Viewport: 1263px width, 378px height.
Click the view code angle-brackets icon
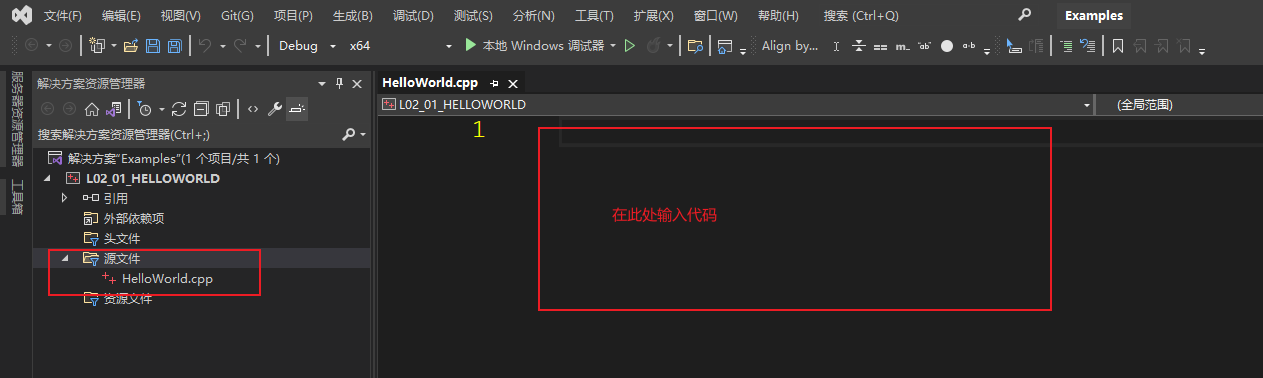[252, 109]
